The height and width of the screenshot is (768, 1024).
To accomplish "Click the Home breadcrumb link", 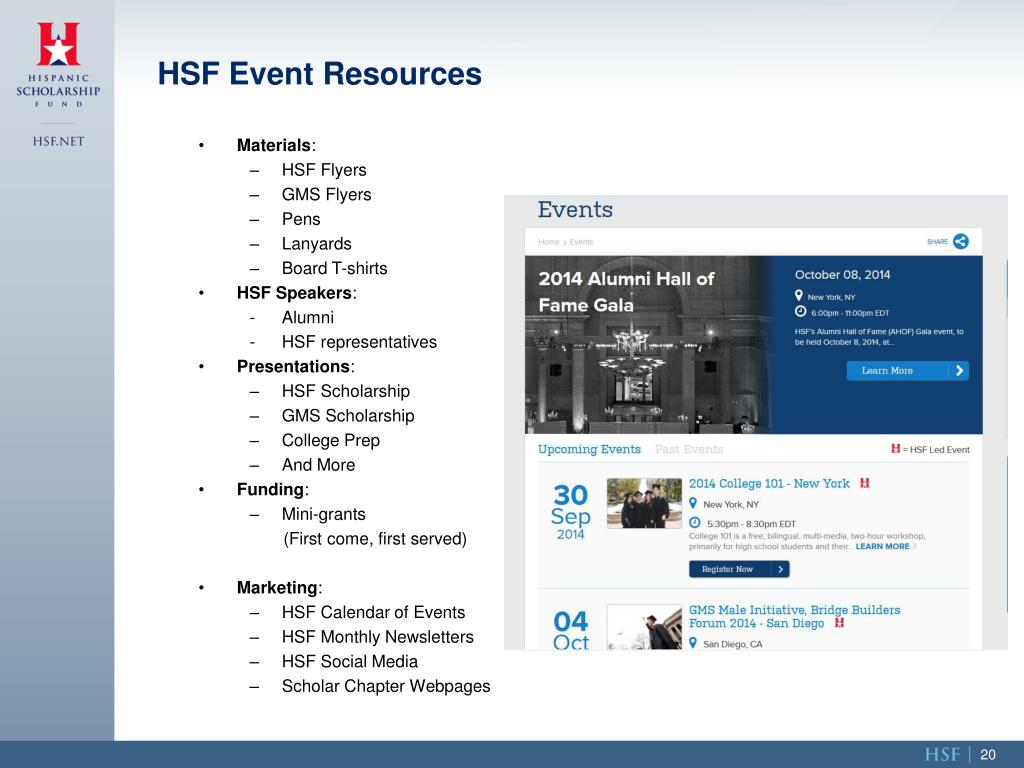I will click(549, 242).
